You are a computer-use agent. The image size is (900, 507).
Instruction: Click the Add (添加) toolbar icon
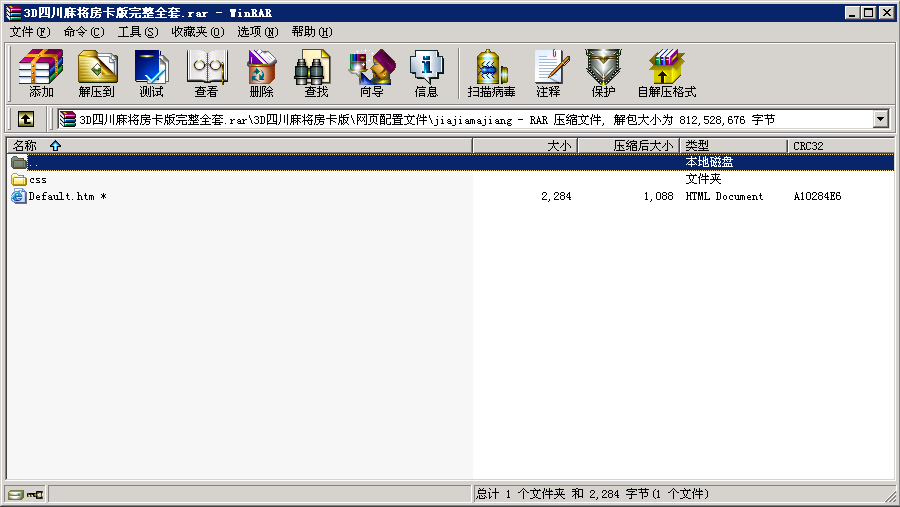point(41,73)
